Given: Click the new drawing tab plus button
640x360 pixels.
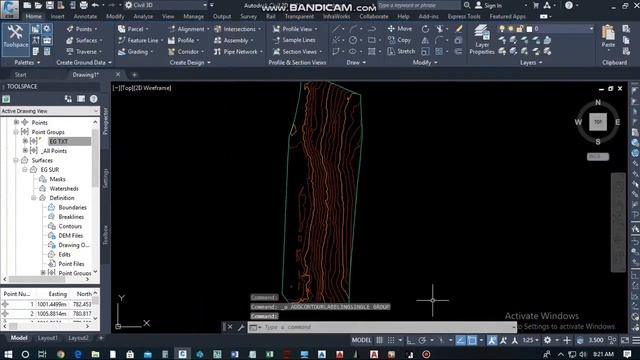Looking at the screenshot, I should pyautogui.click(x=134, y=75).
